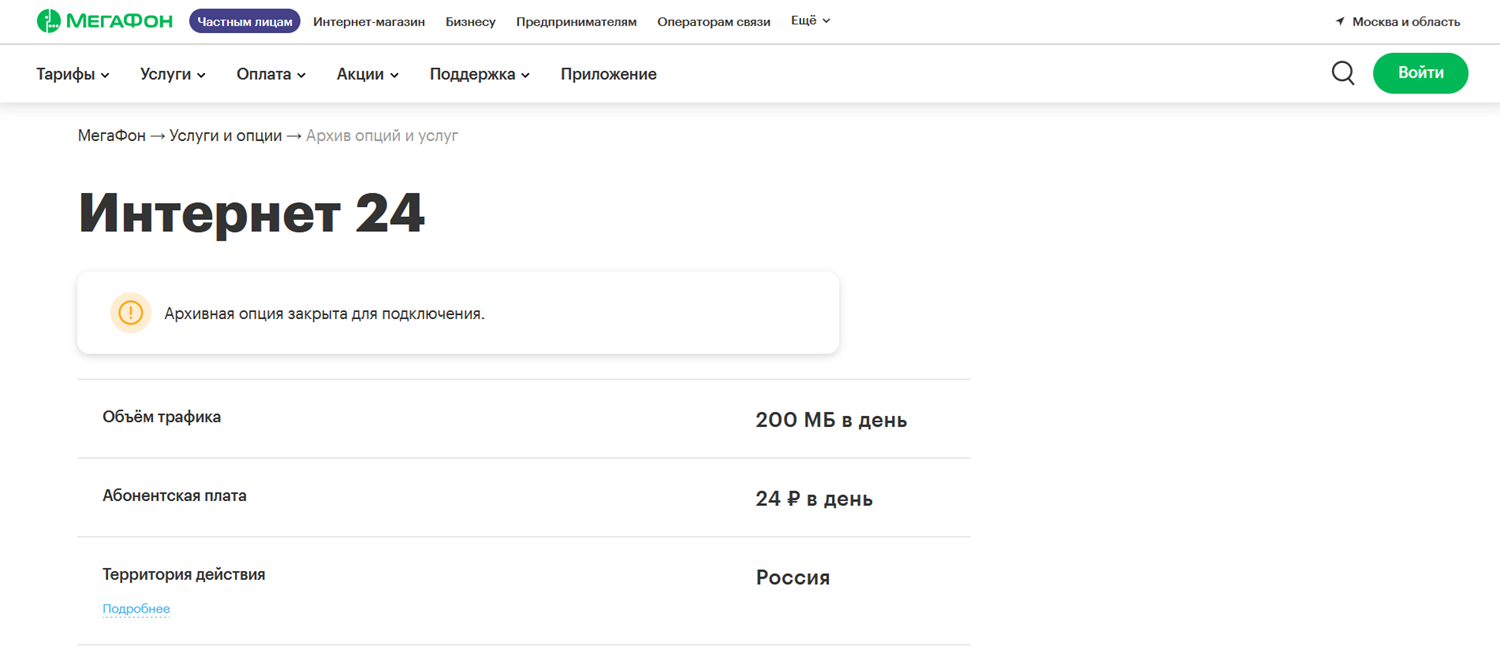Viewport: 1500px width, 657px height.
Task: Expand the Ещё dropdown
Action: click(811, 21)
